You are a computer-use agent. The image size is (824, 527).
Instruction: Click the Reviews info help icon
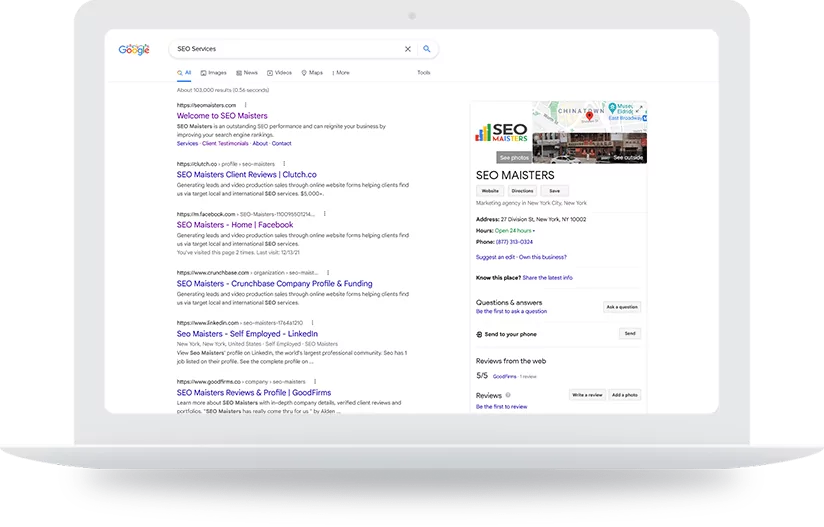(508, 395)
